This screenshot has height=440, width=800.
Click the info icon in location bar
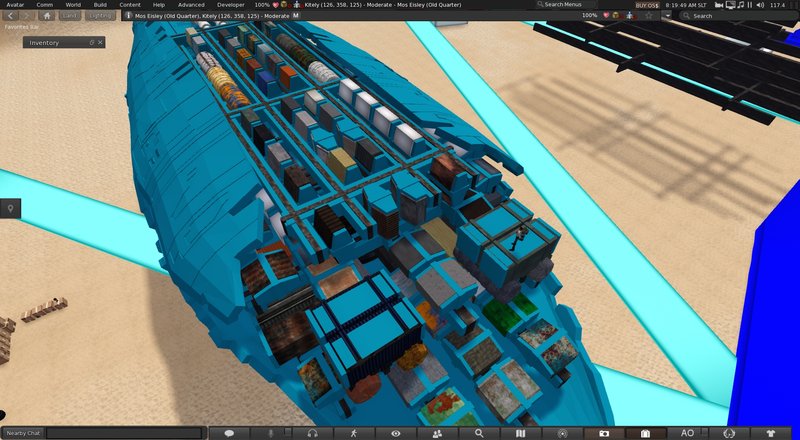[x=128, y=16]
